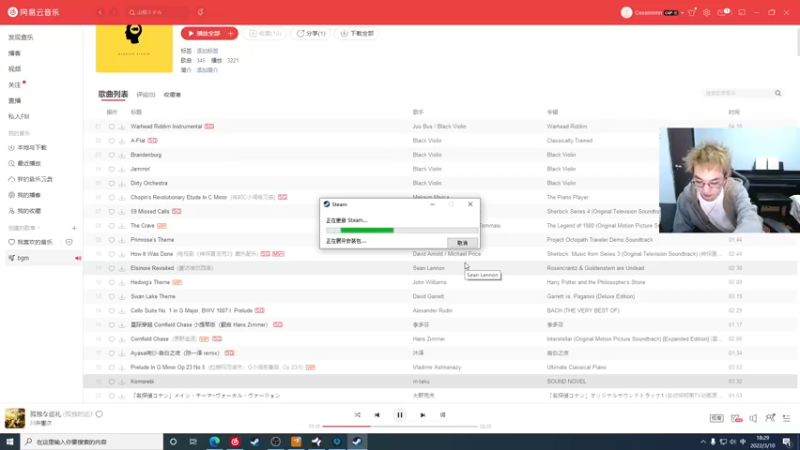Switch to the 歌曲列表 tab
800x450 pixels.
tap(113, 94)
